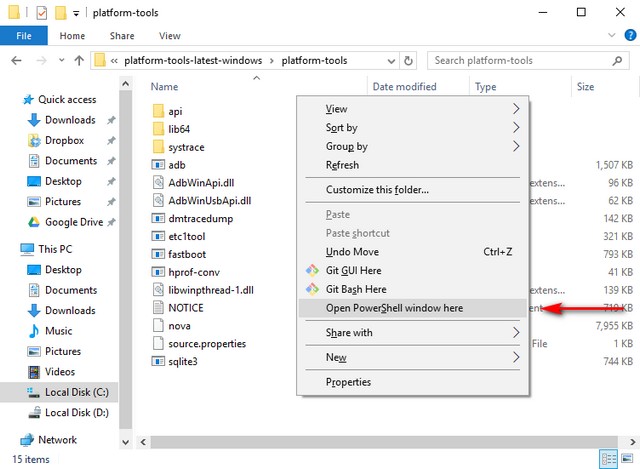Click the Back navigation arrow
This screenshot has height=469, width=640.
pos(16,61)
